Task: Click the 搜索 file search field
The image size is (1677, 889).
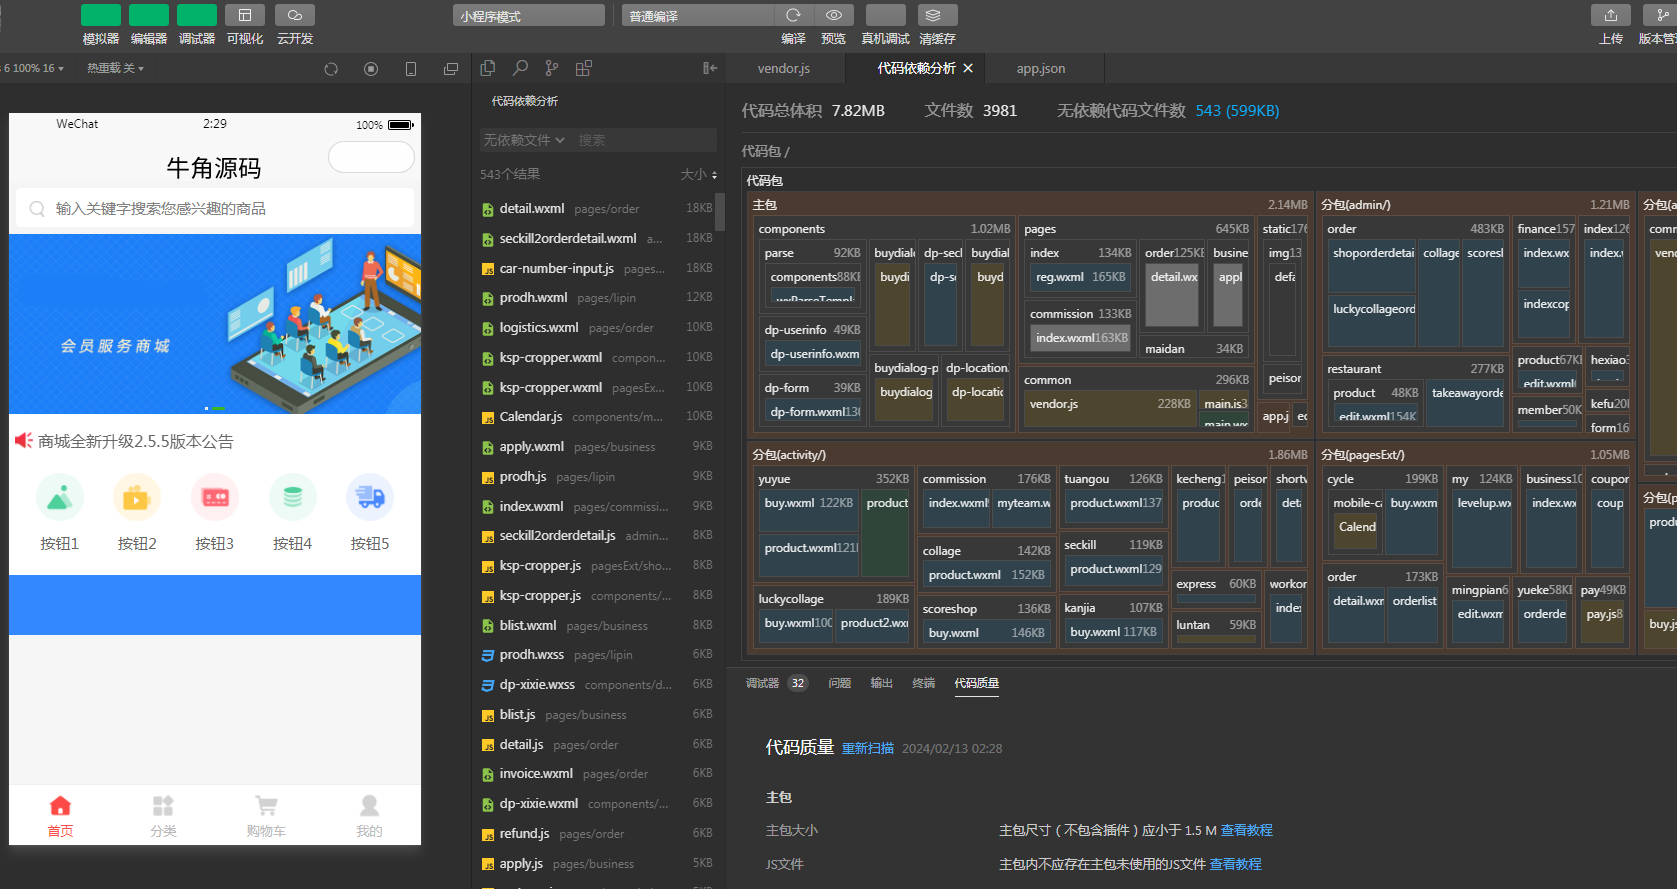Action: pyautogui.click(x=645, y=140)
